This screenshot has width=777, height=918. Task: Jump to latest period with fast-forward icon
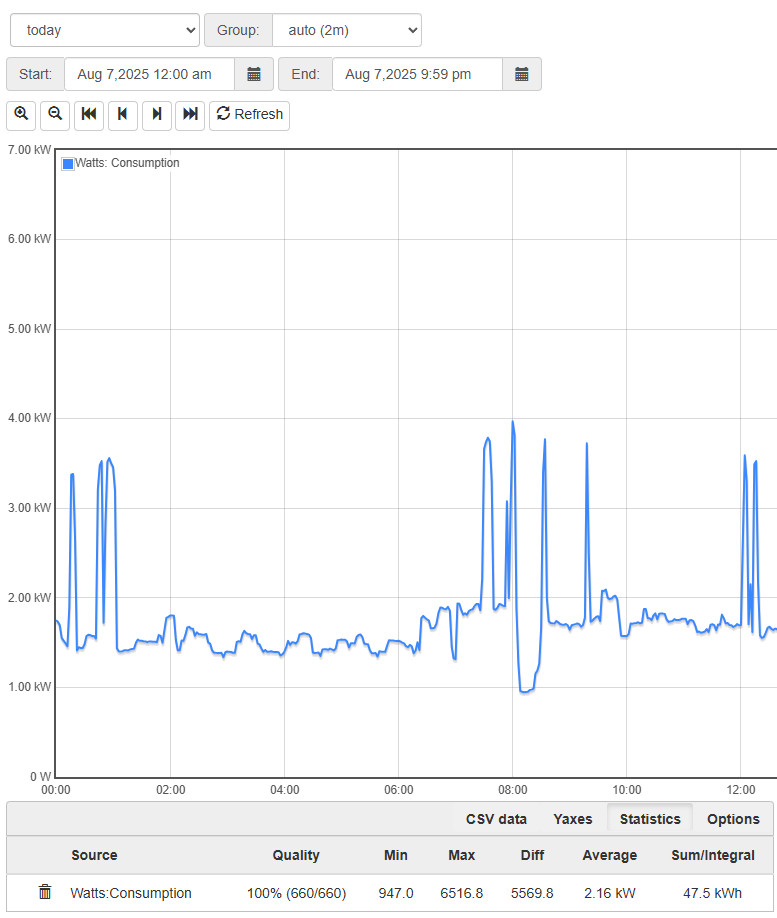(190, 114)
